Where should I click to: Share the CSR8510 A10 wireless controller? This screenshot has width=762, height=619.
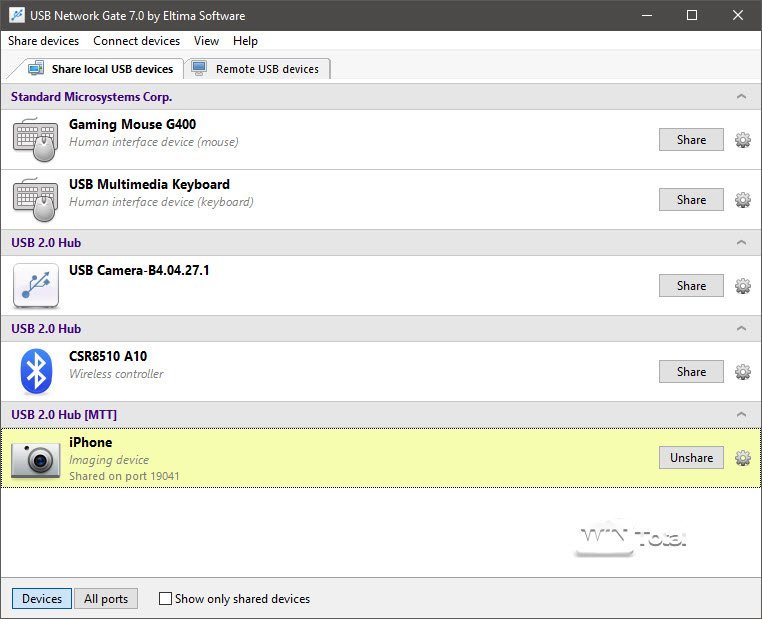point(691,372)
